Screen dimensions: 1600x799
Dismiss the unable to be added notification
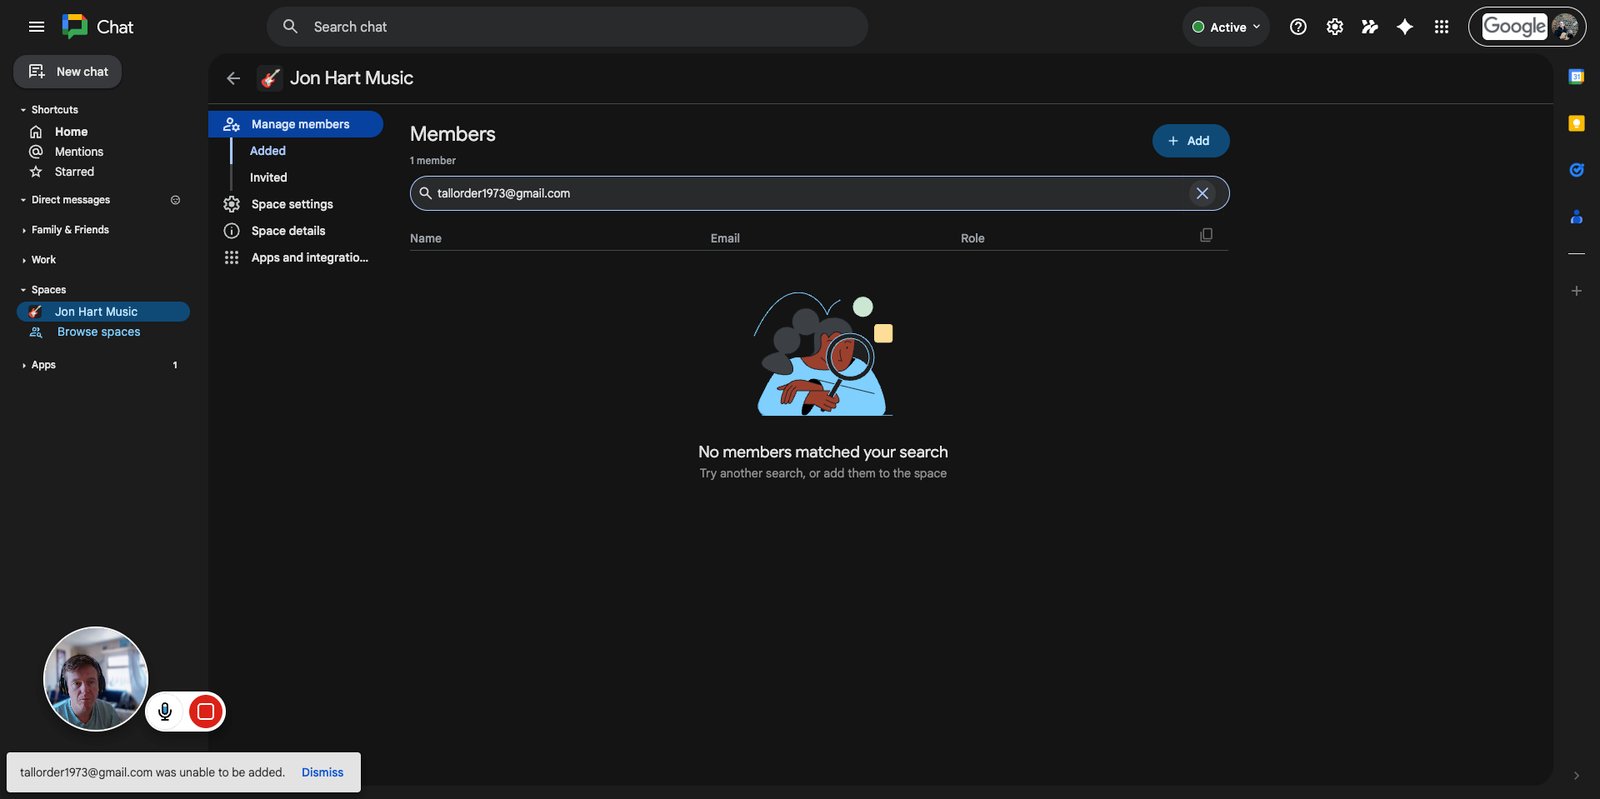point(322,773)
